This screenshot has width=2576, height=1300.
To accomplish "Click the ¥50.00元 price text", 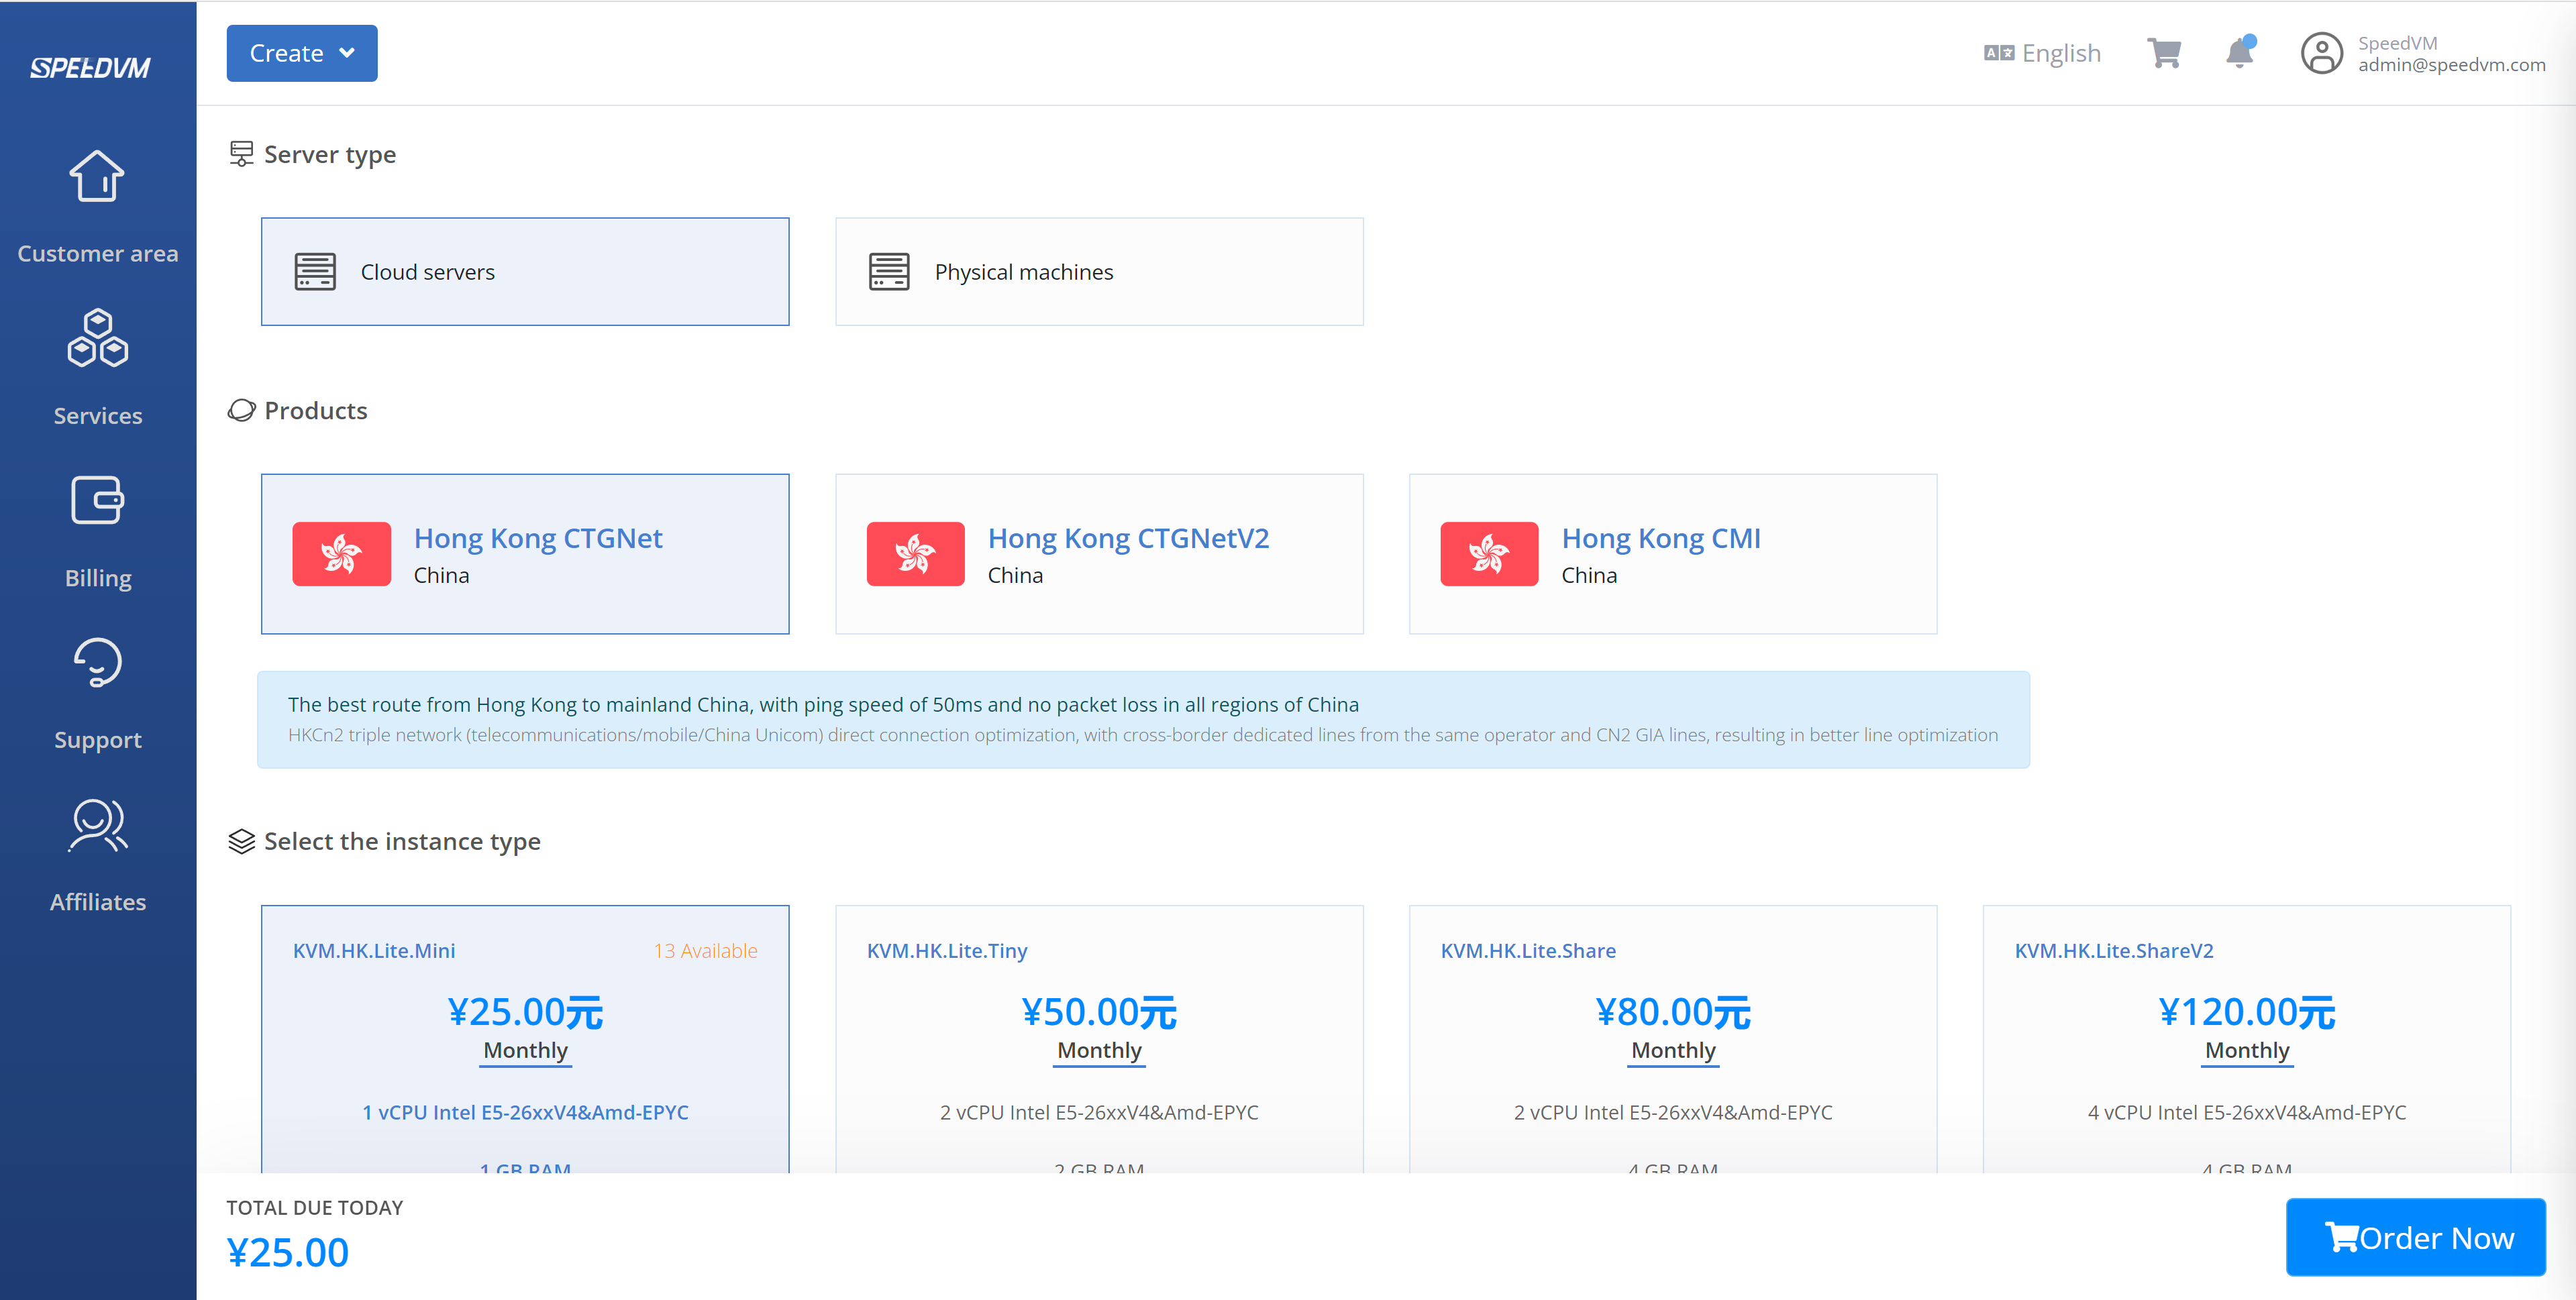I will 1099,1012.
